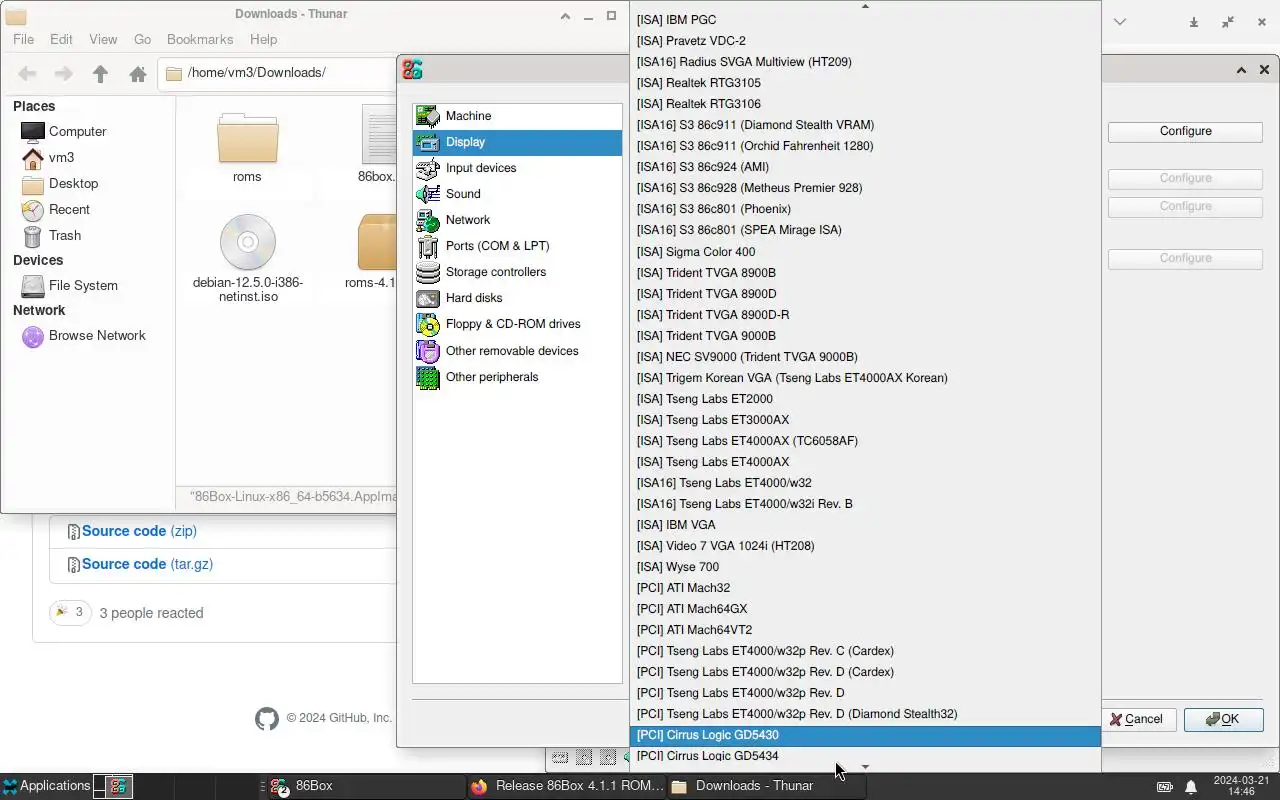Click notification bell in system tray
The image size is (1280, 800).
click(1190, 786)
